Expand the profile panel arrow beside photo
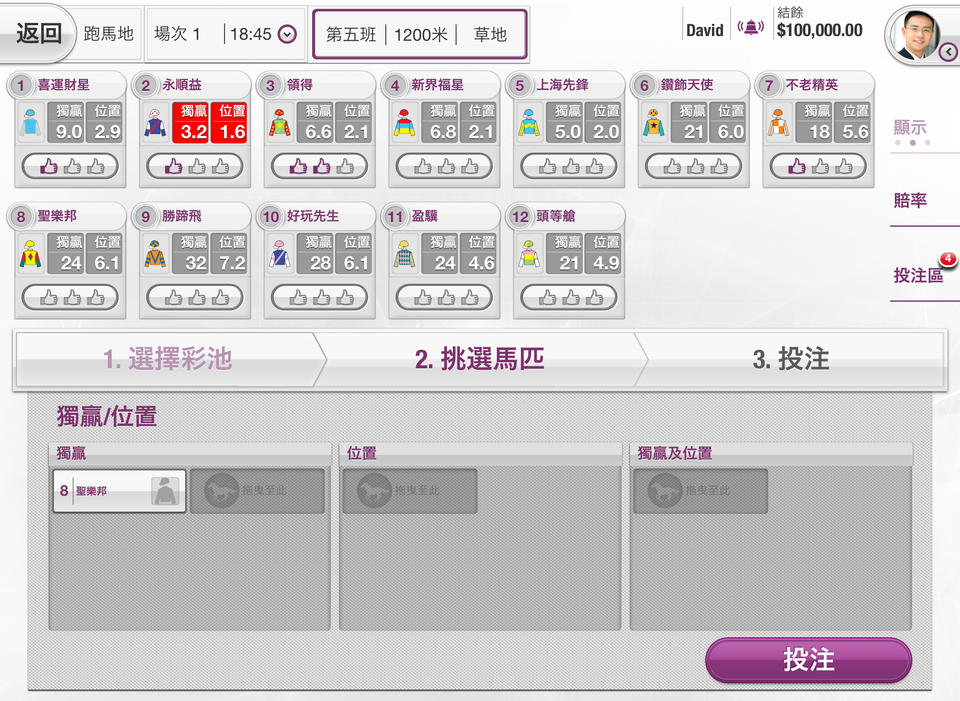The width and height of the screenshot is (960, 701). pyautogui.click(x=950, y=52)
